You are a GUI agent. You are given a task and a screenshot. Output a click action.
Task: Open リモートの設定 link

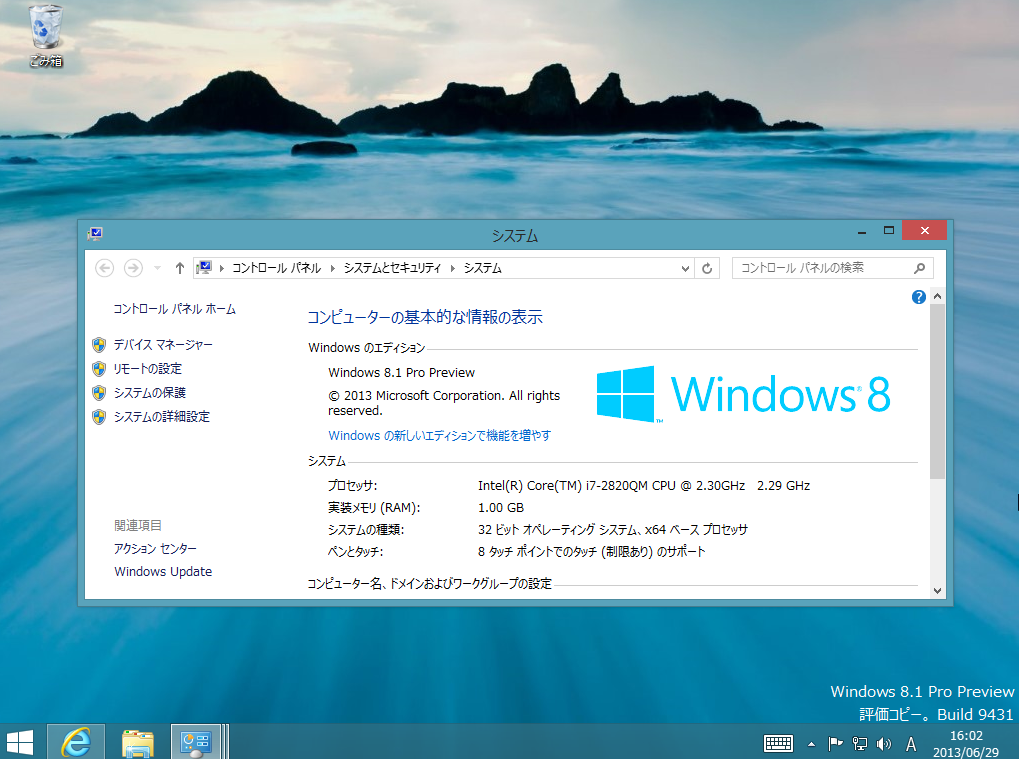click(148, 368)
